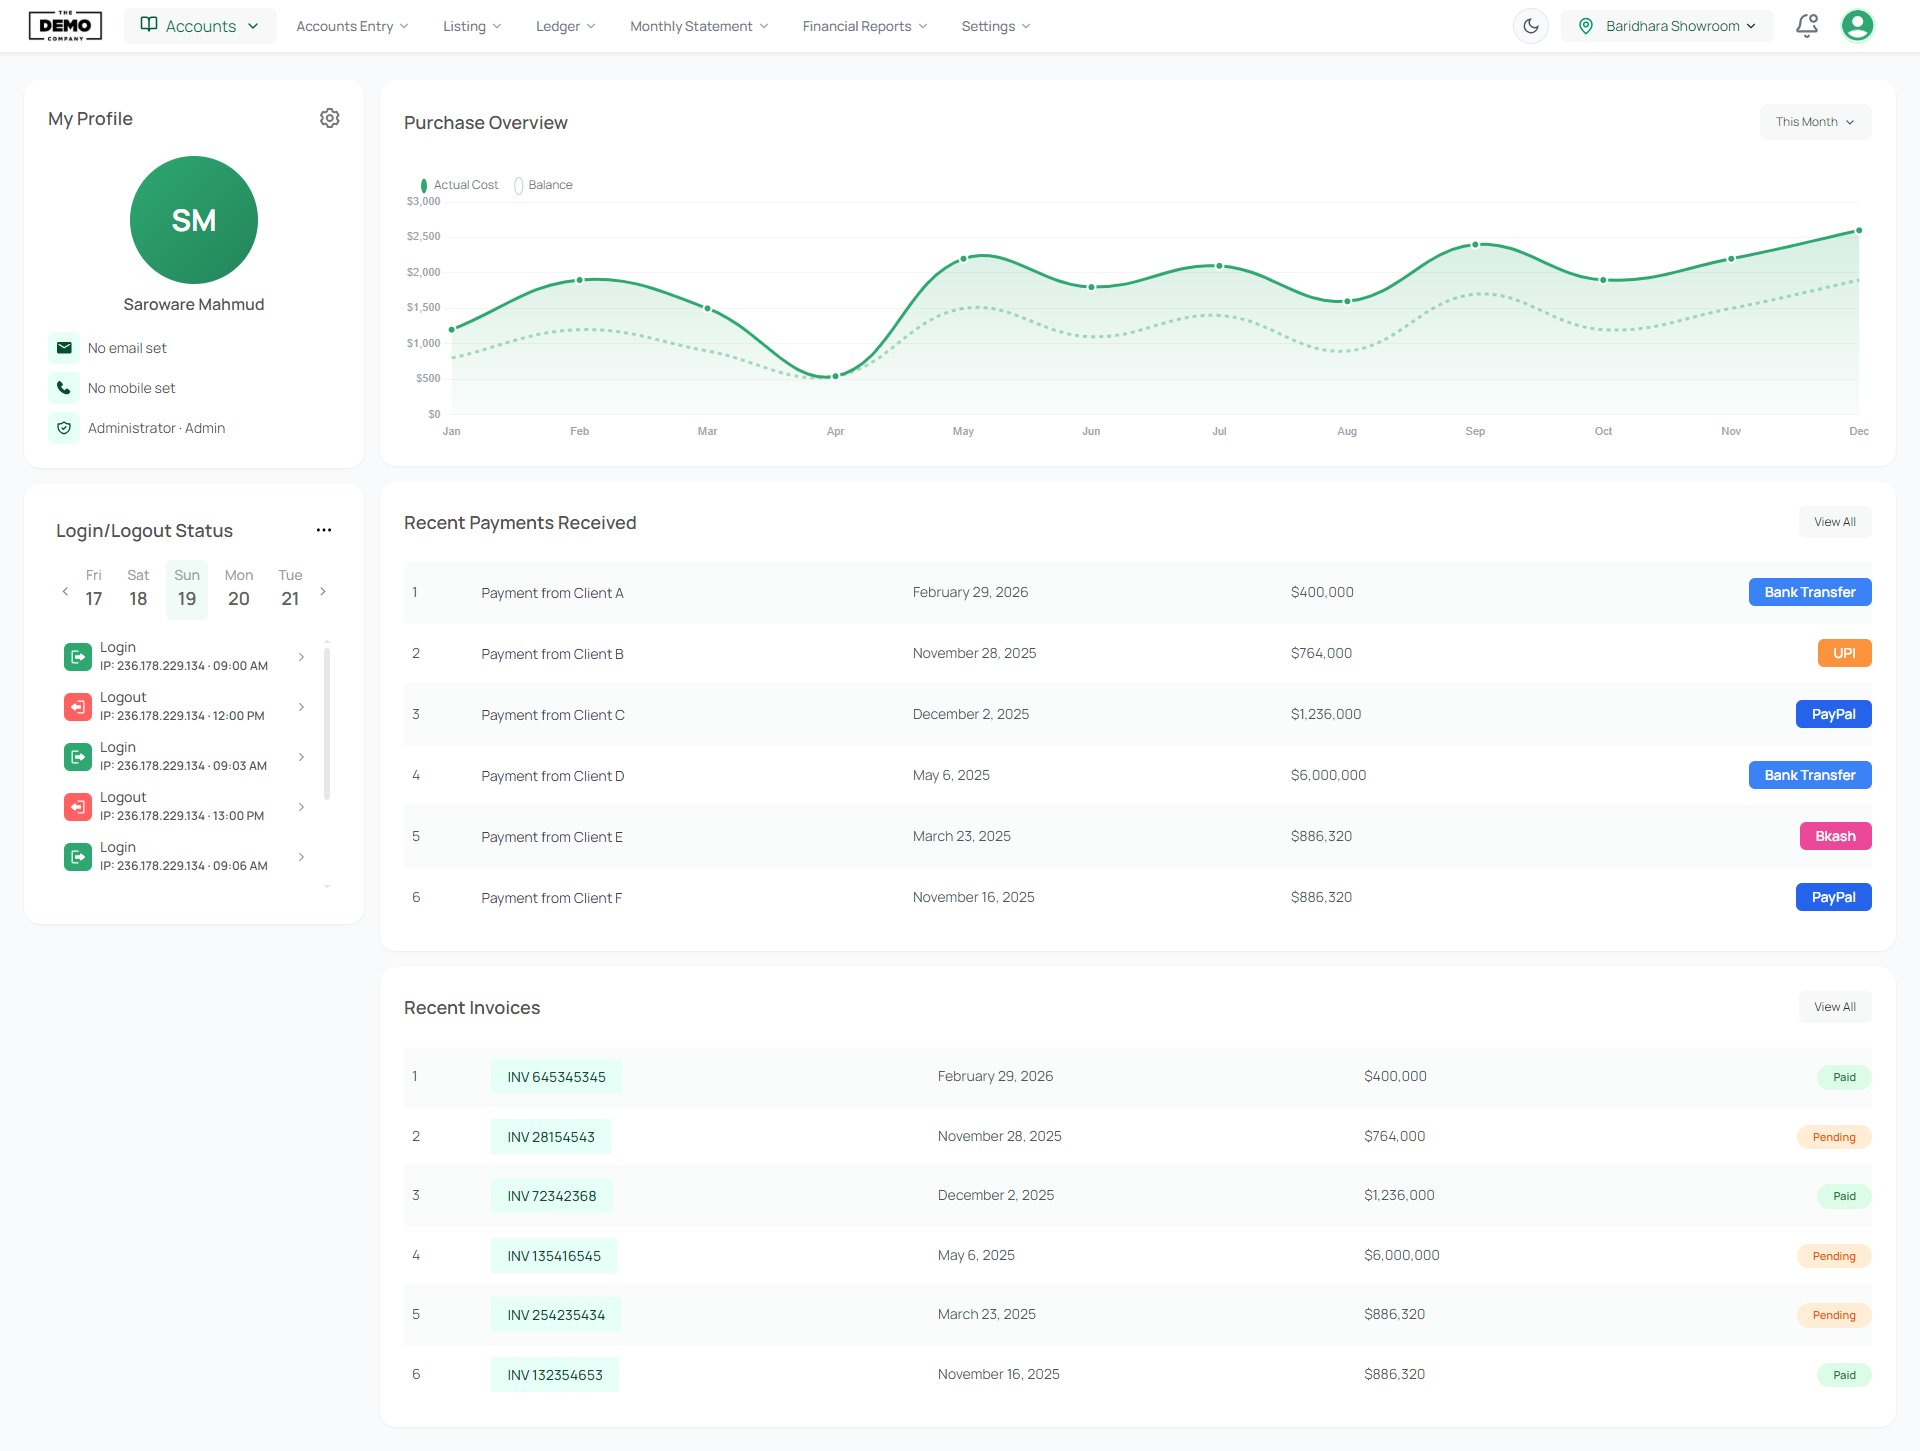1920x1451 pixels.
Task: Click the DEMO company logo
Action: coord(65,26)
